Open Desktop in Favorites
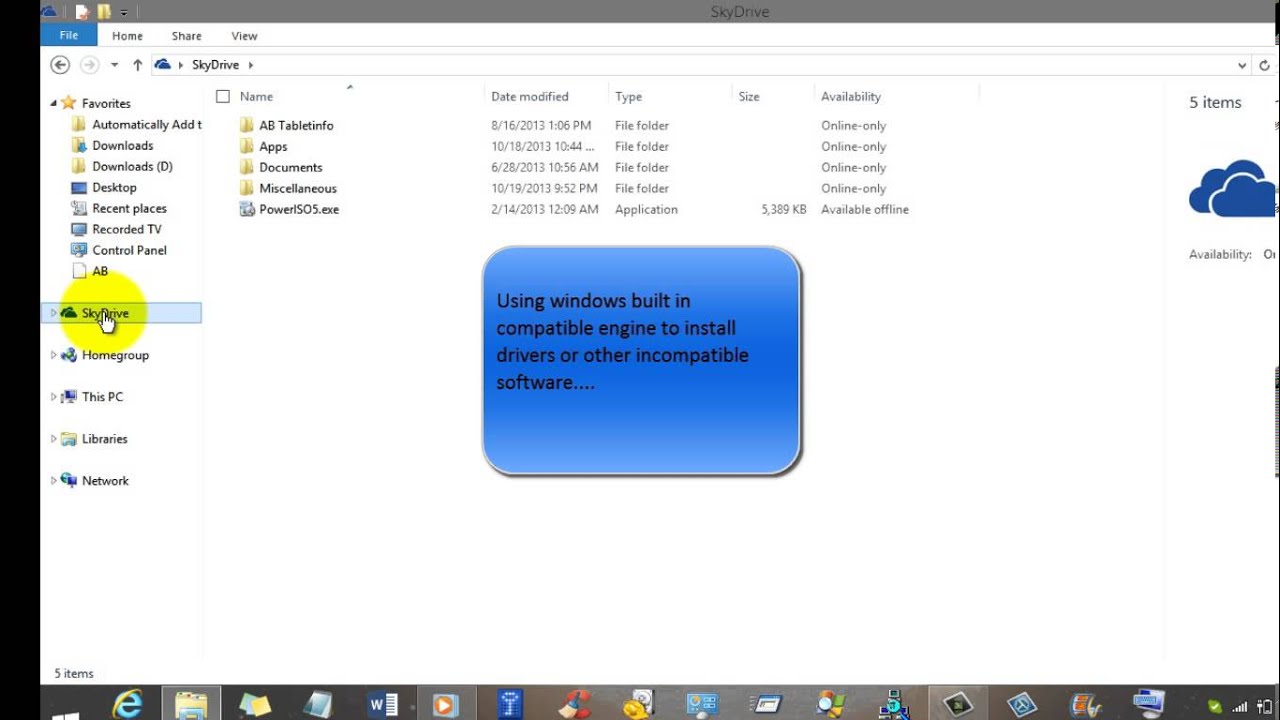The image size is (1280, 720). click(114, 187)
